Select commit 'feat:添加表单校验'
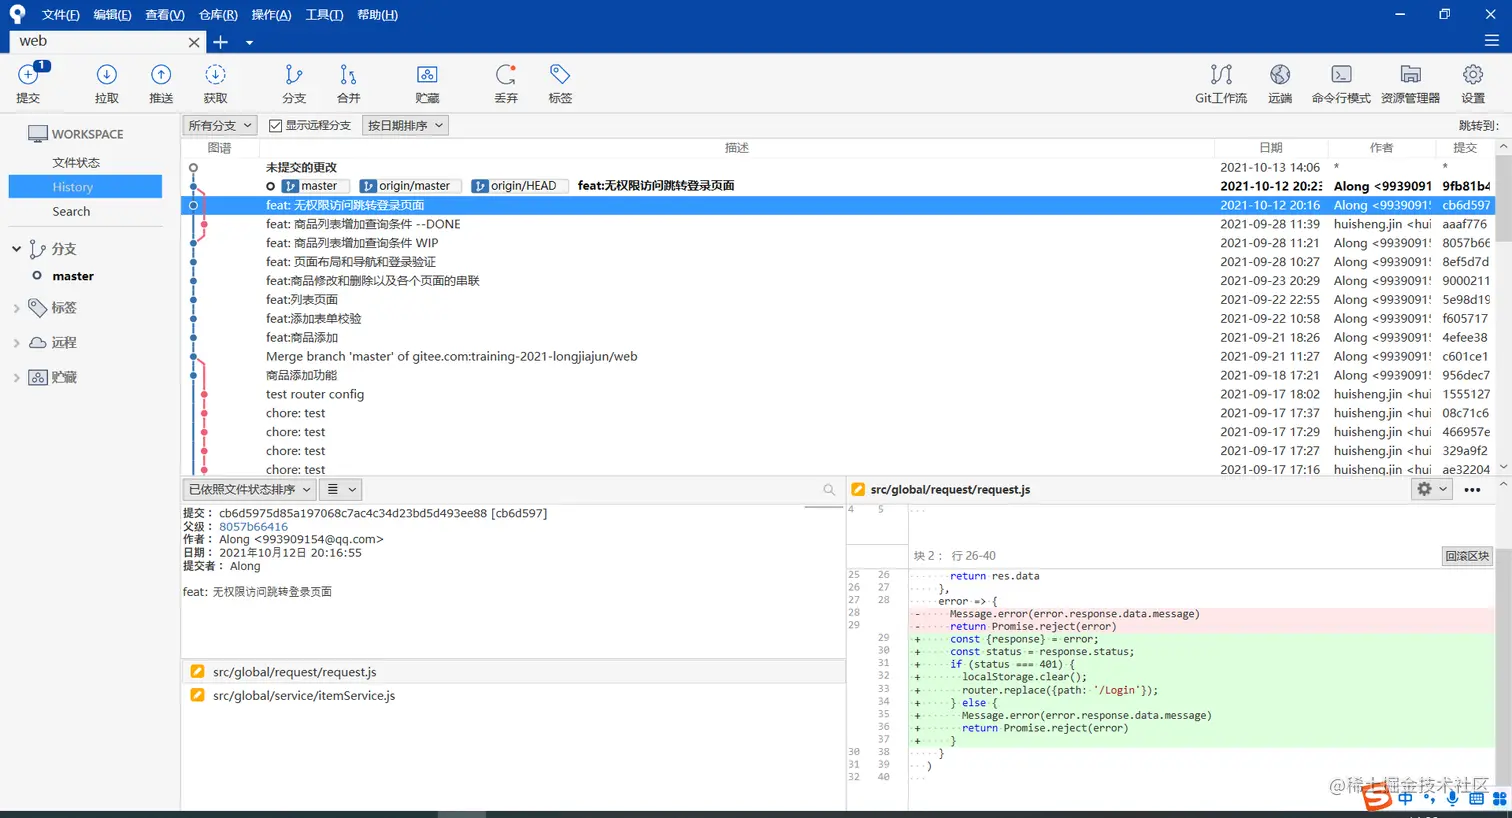 (x=838, y=318)
